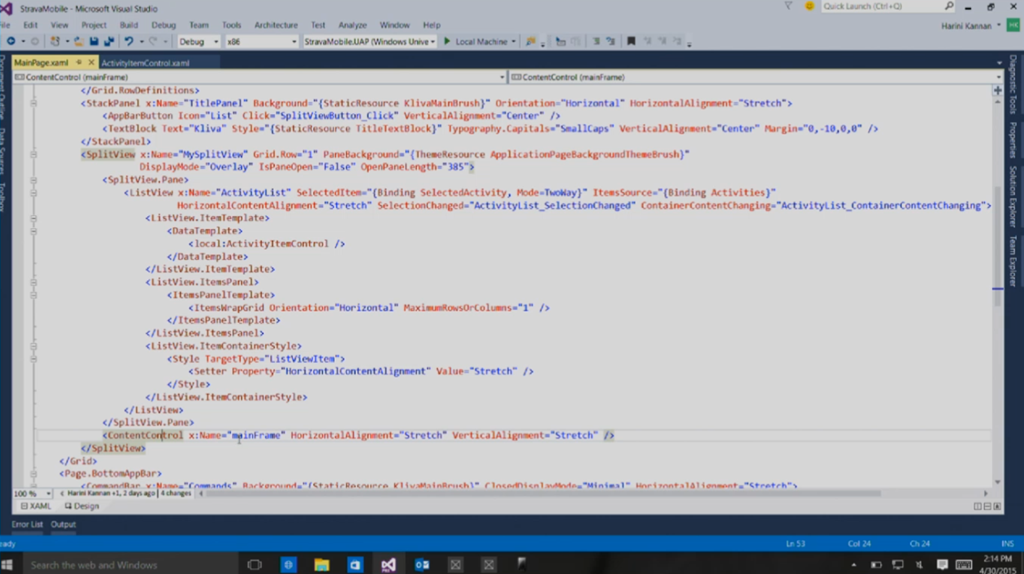Open the Team Explorer side tab

[x=1013, y=261]
